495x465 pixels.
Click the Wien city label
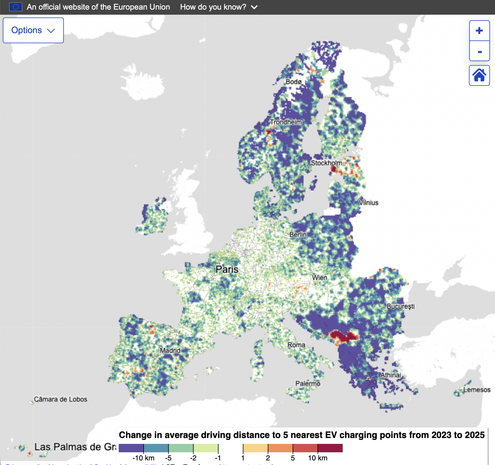(x=319, y=277)
